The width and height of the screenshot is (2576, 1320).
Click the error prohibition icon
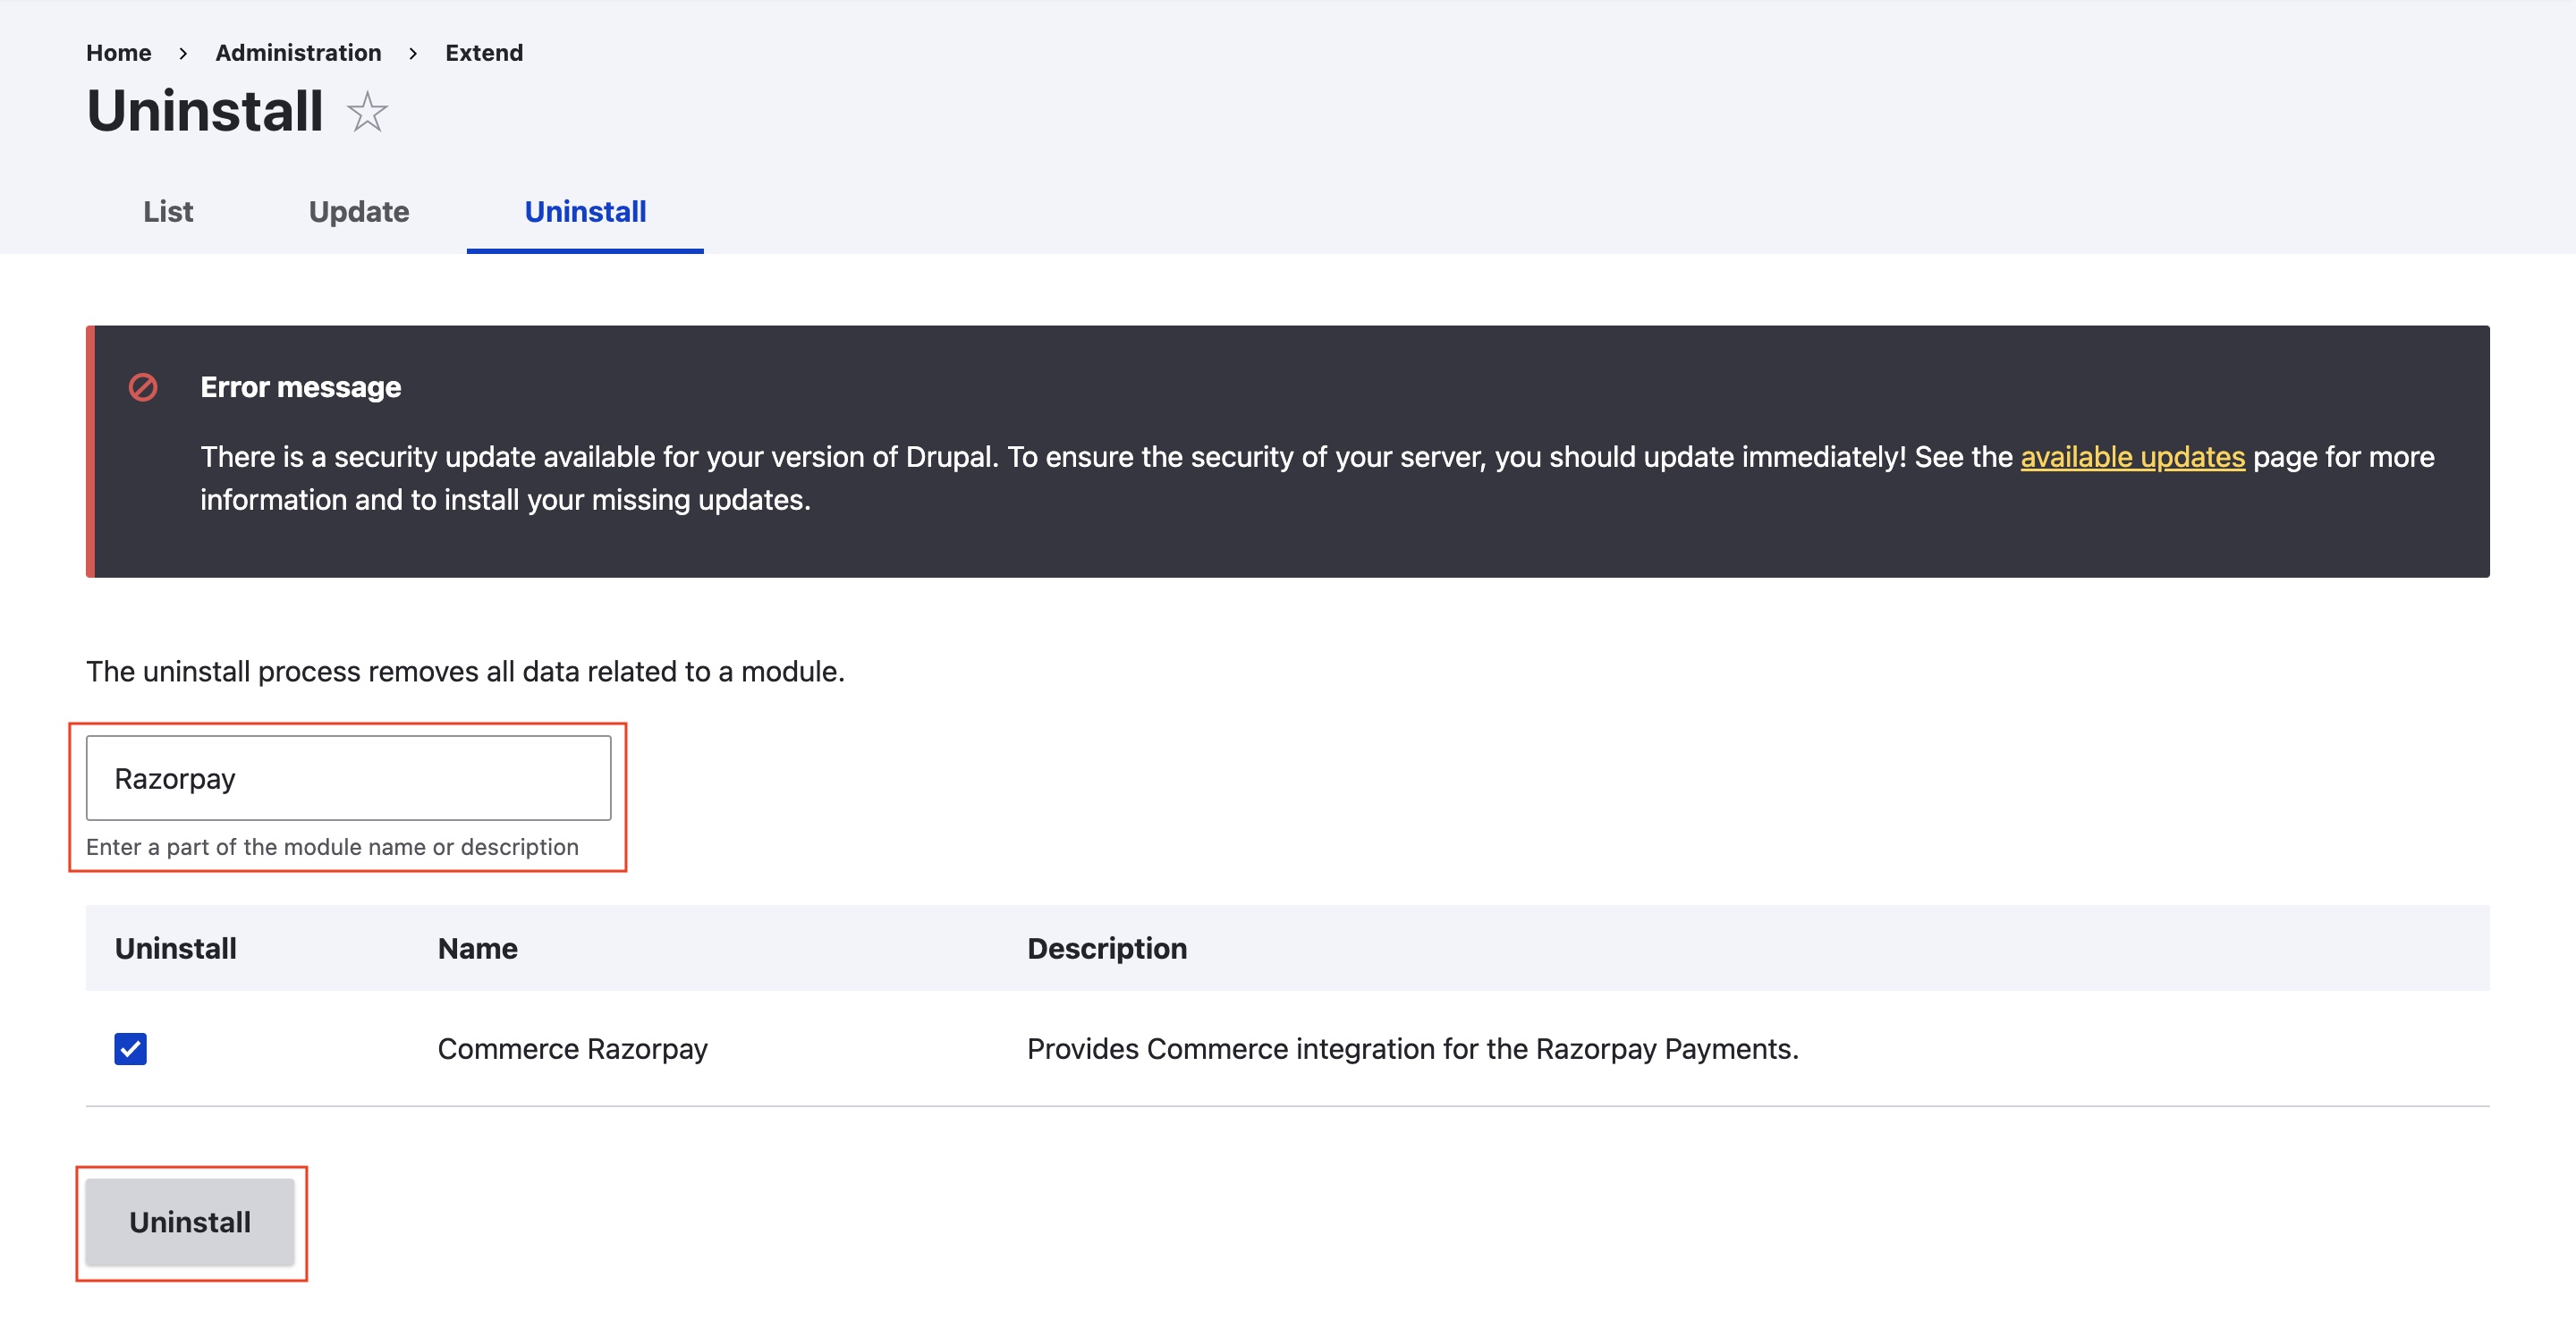pos(143,387)
